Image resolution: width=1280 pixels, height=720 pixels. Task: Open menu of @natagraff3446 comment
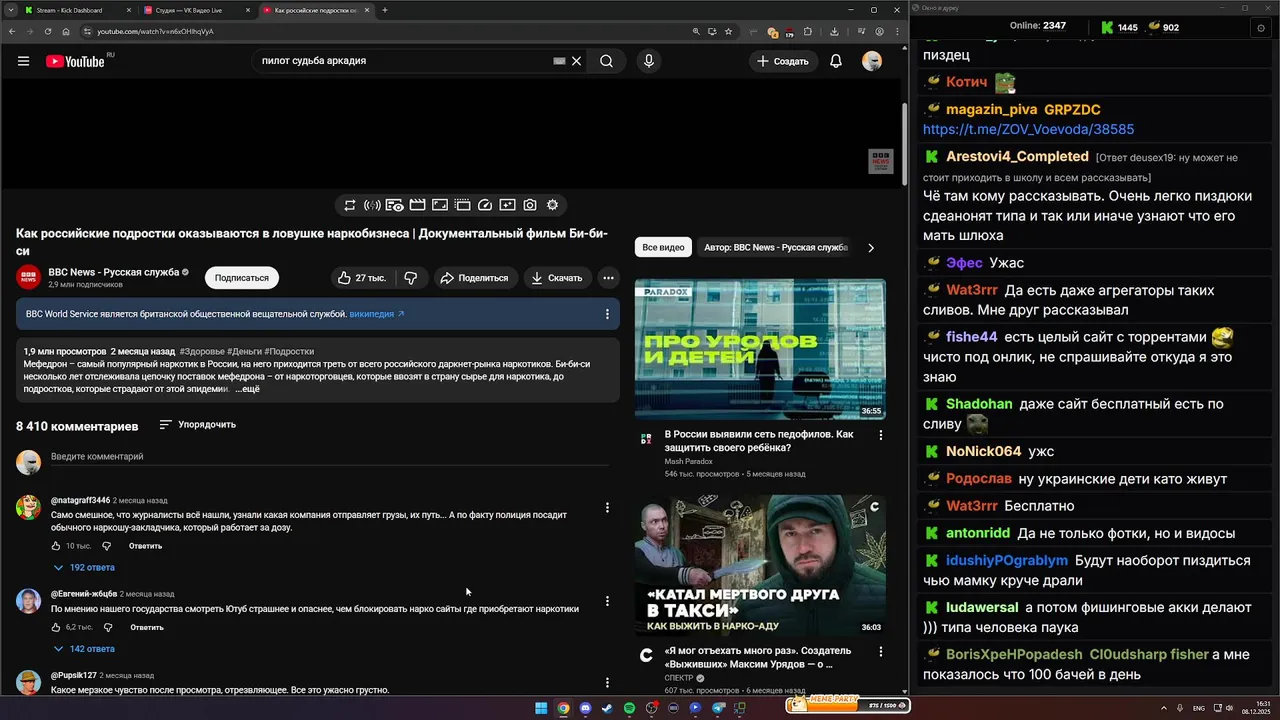[x=607, y=508]
